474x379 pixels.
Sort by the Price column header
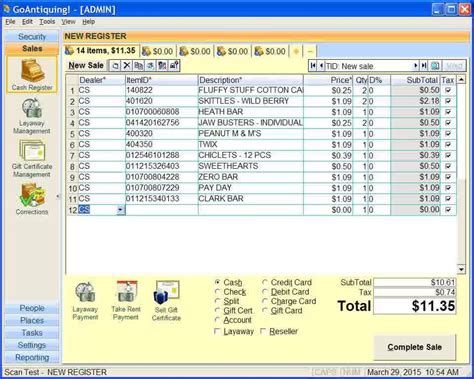328,80
